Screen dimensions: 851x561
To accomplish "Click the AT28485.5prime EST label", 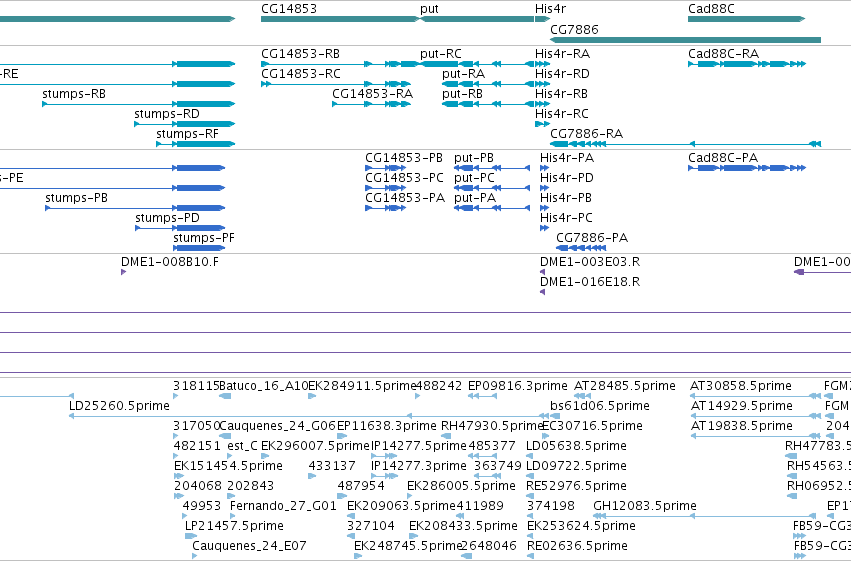I will tap(625, 386).
